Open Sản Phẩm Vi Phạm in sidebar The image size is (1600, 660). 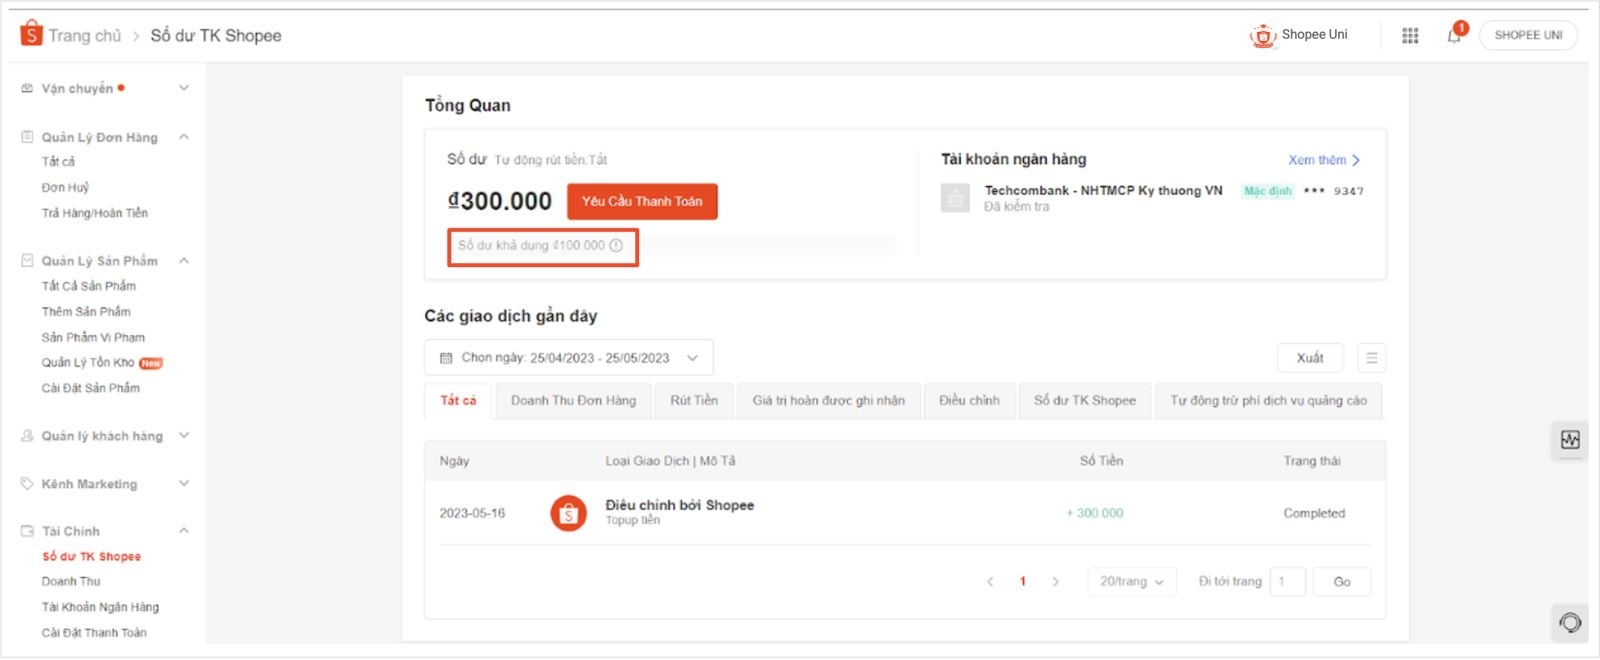point(93,338)
